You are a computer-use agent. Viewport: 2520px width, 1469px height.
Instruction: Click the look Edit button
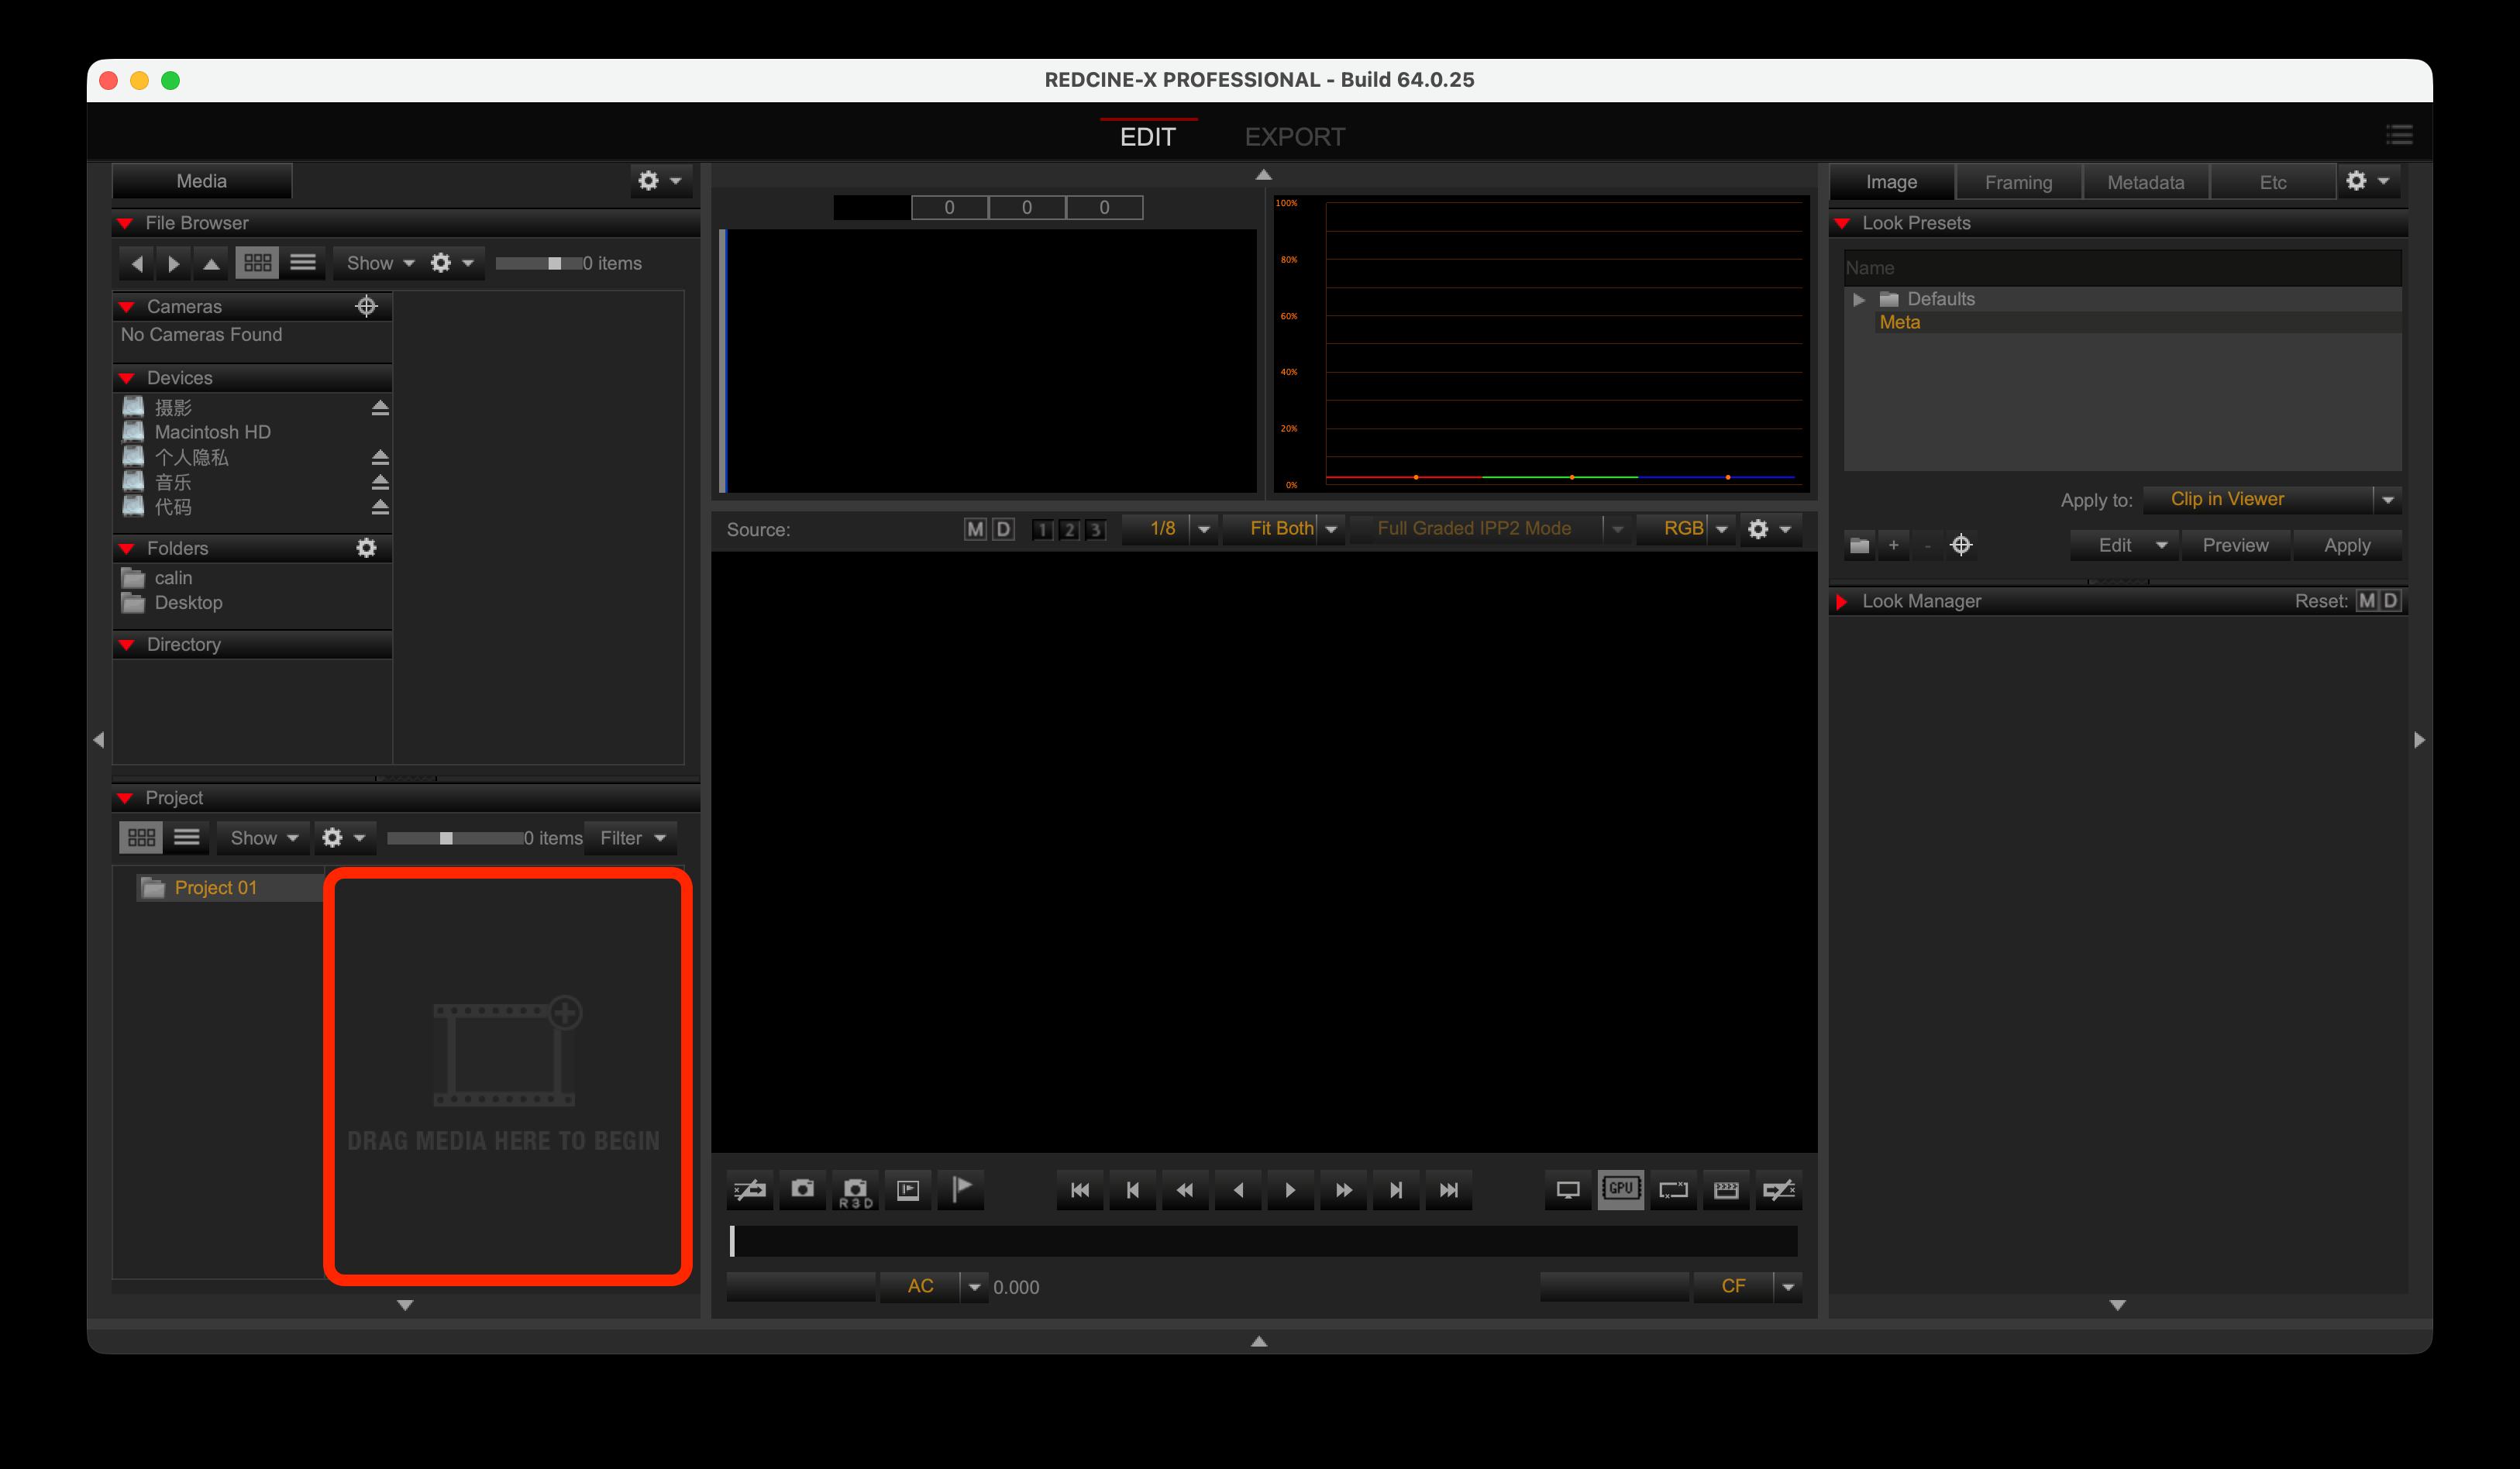click(x=2124, y=545)
